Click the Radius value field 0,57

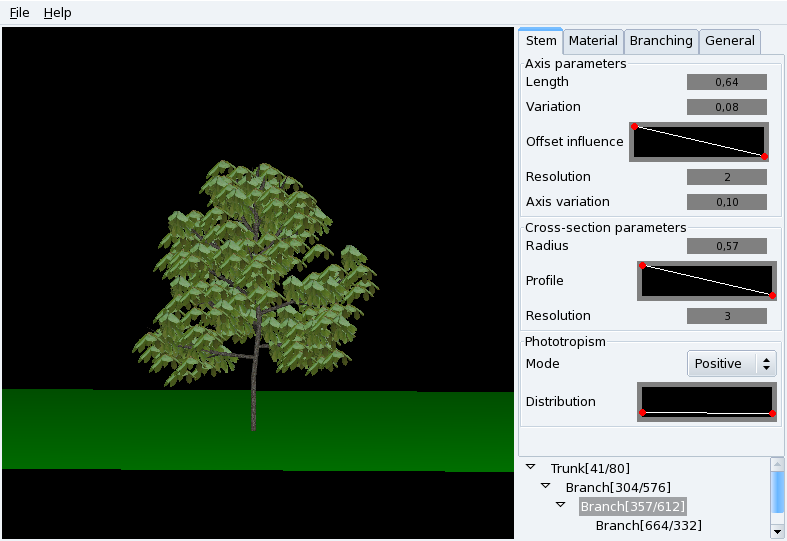[x=726, y=246]
